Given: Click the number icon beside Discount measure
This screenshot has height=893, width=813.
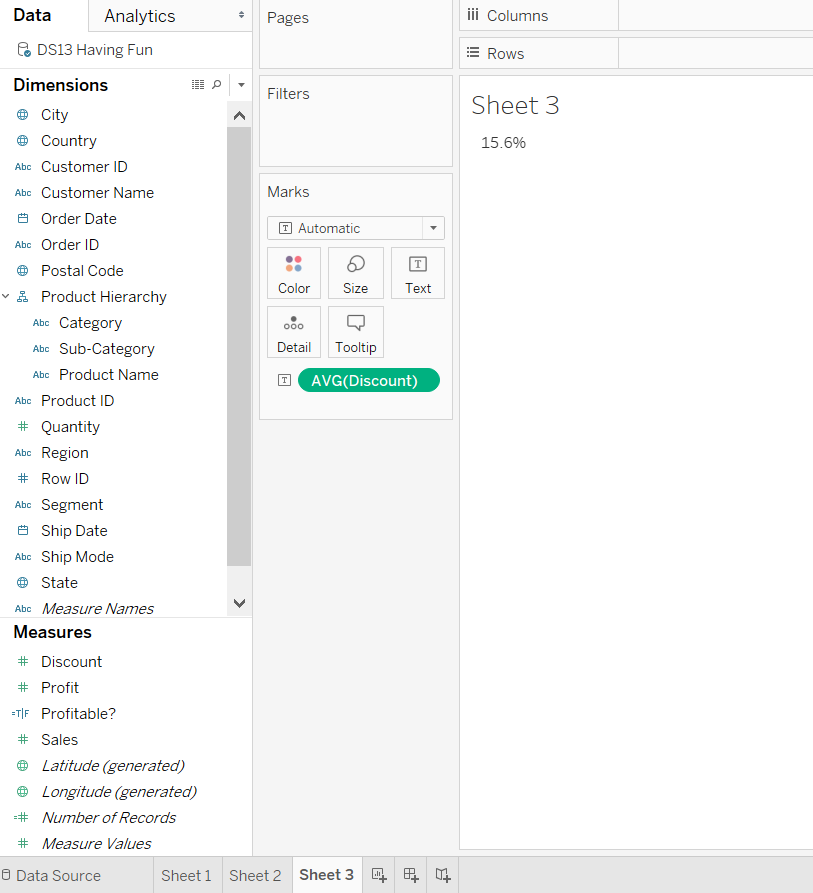Looking at the screenshot, I should 23,661.
